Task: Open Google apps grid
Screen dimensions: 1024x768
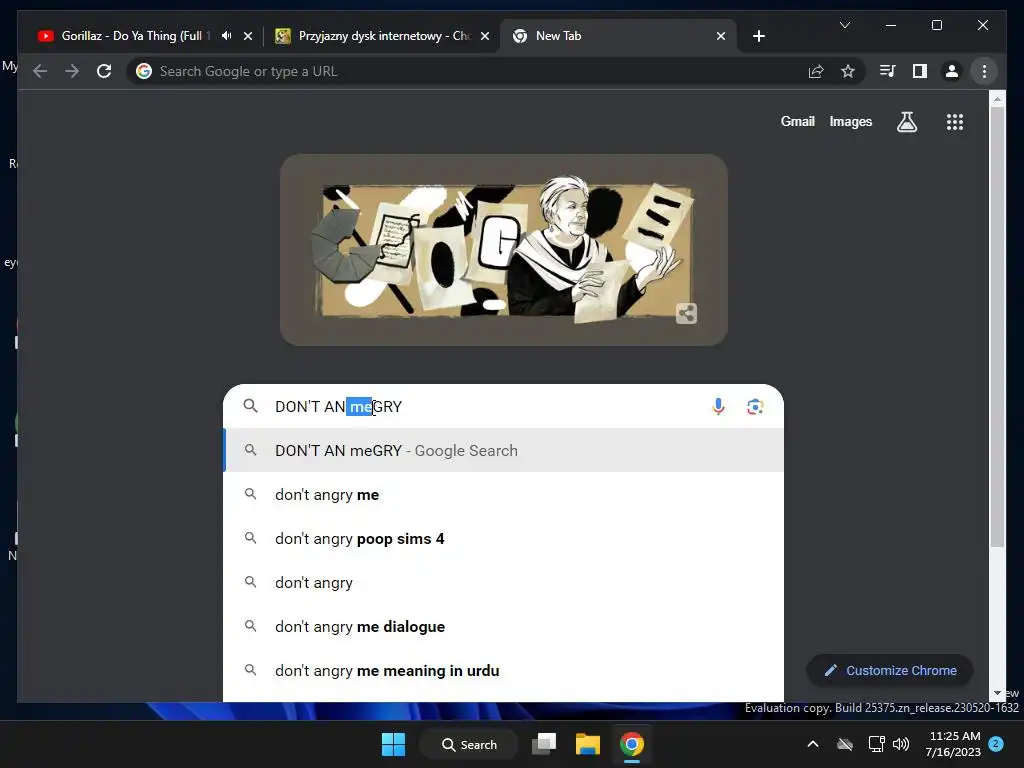Action: pos(955,121)
